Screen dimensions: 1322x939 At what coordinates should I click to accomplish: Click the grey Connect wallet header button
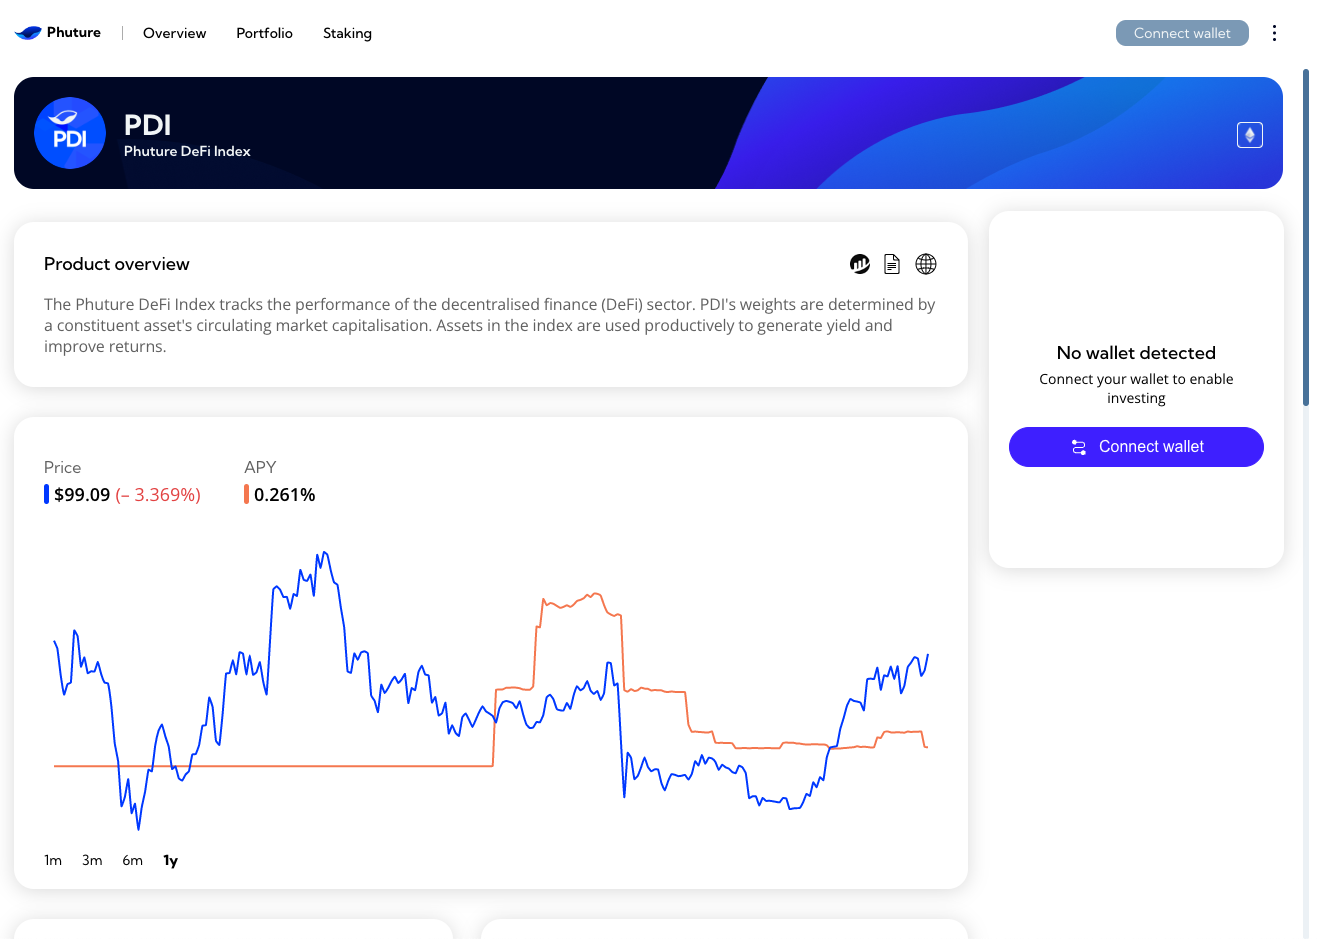pyautogui.click(x=1182, y=33)
